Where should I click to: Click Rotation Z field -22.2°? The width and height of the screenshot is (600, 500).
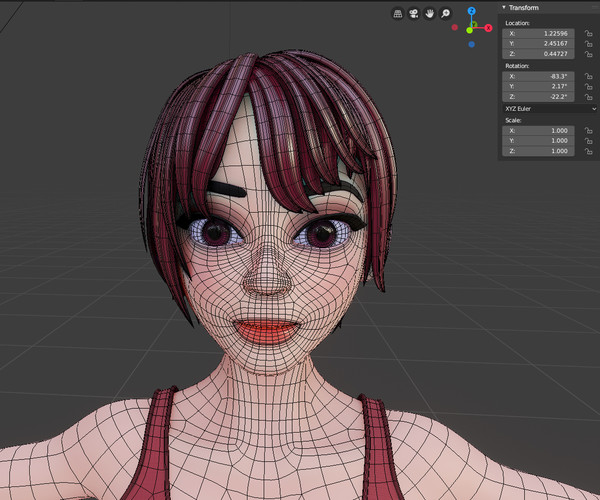coord(538,97)
